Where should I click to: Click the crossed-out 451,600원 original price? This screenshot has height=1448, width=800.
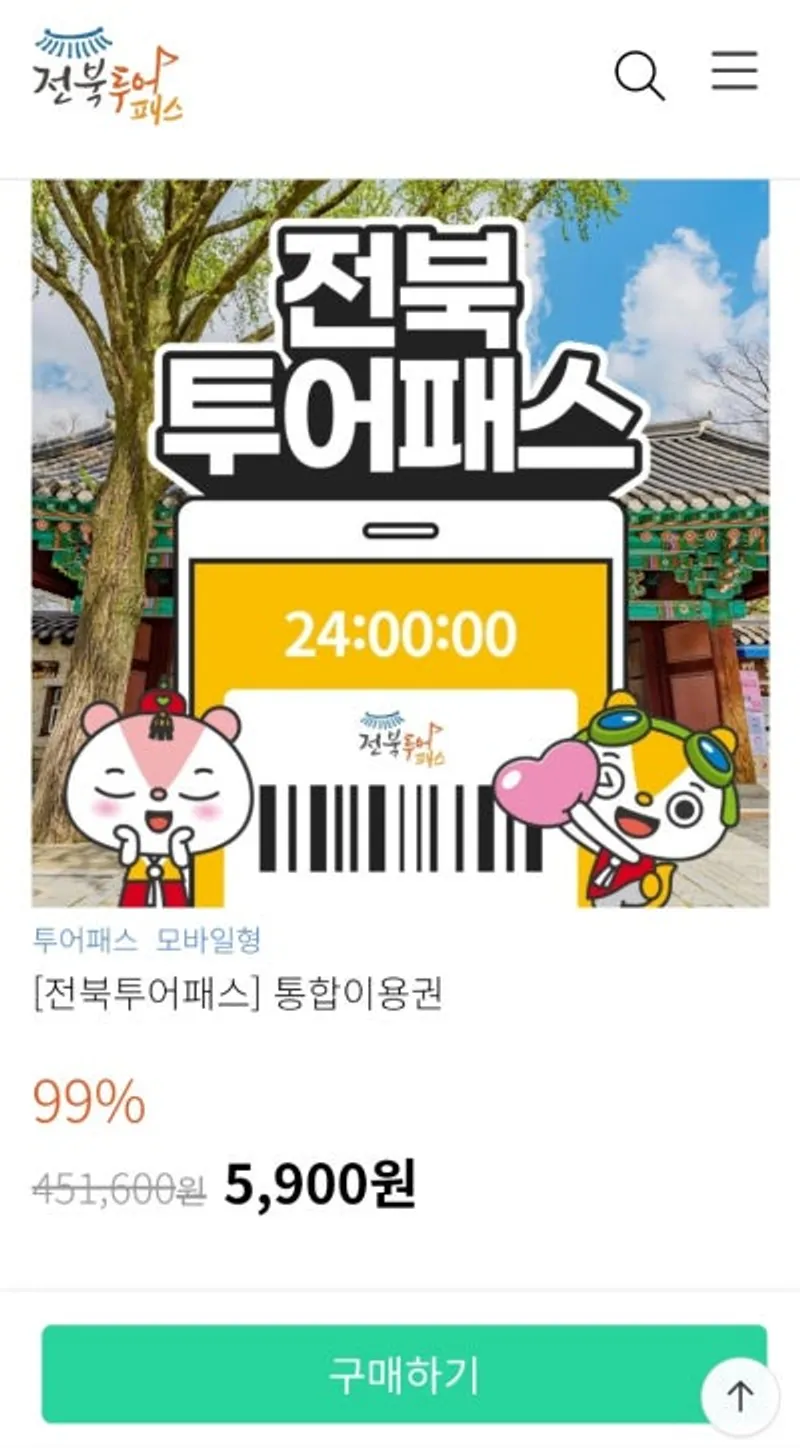(x=119, y=1187)
